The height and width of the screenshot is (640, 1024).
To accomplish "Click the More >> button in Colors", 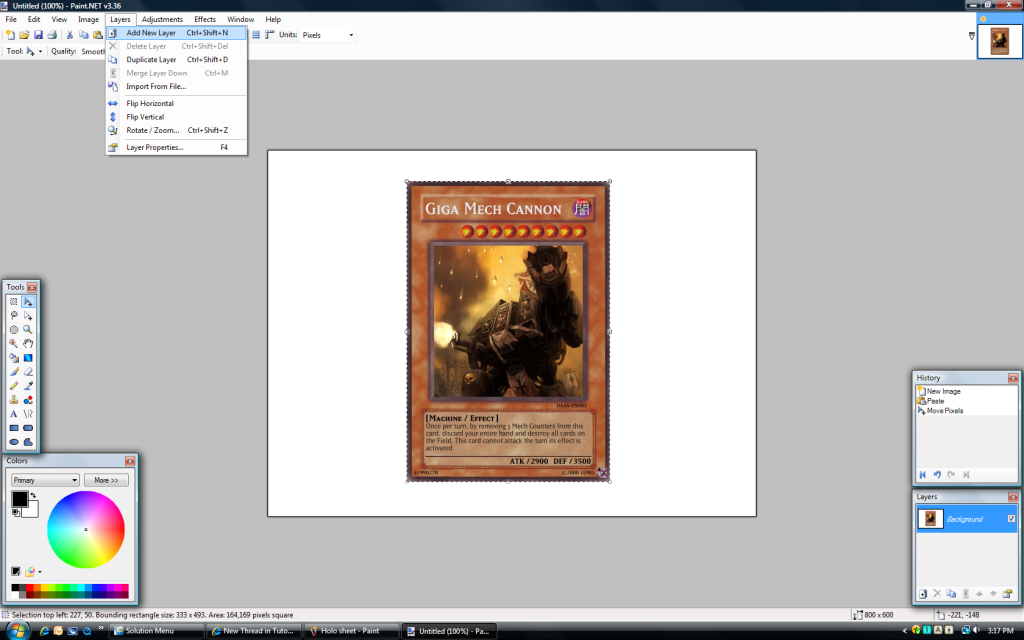I will (x=106, y=480).
